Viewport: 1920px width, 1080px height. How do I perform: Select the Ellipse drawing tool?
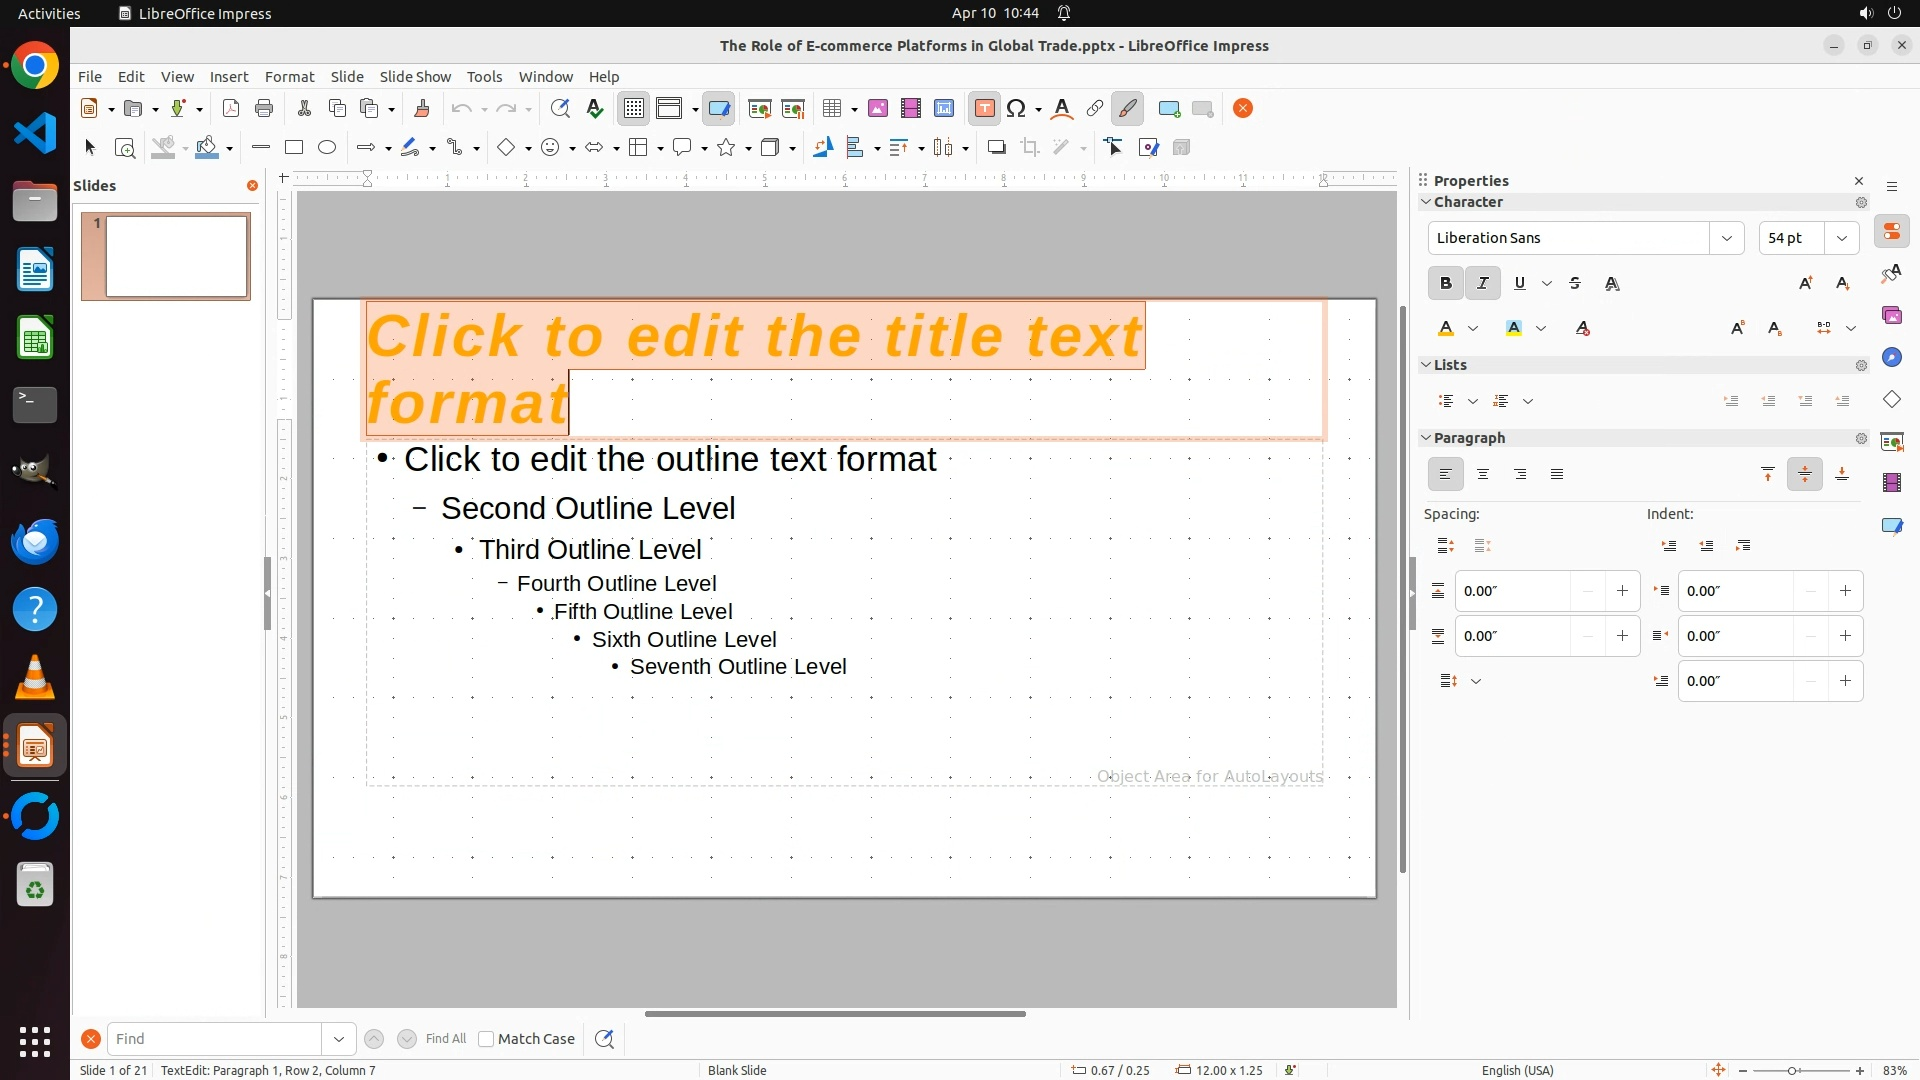tap(327, 148)
